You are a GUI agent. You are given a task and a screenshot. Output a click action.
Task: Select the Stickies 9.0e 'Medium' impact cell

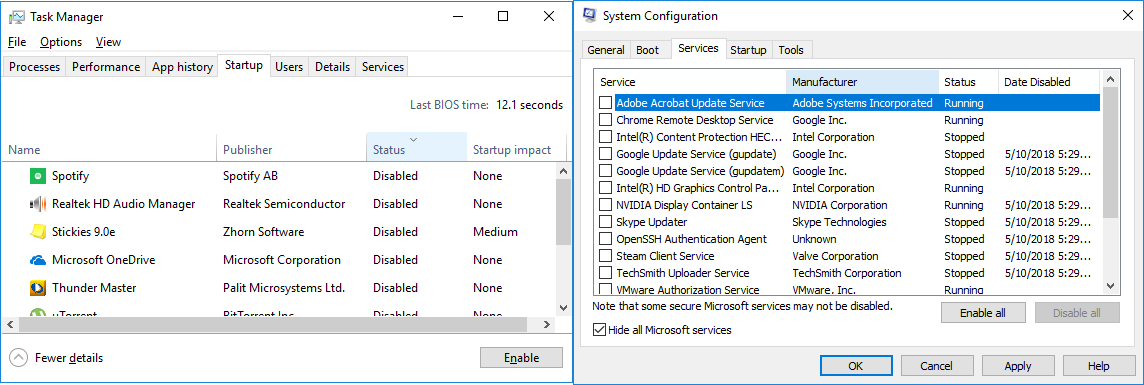tap(495, 232)
